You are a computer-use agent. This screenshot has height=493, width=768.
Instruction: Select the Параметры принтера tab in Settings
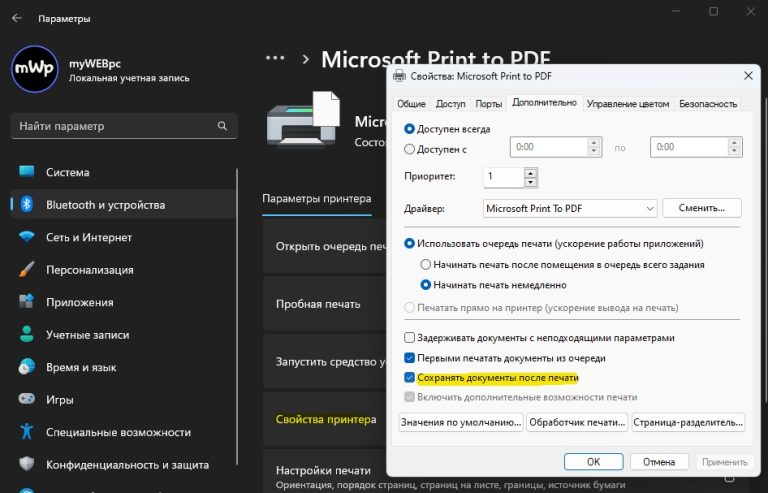pyautogui.click(x=317, y=199)
